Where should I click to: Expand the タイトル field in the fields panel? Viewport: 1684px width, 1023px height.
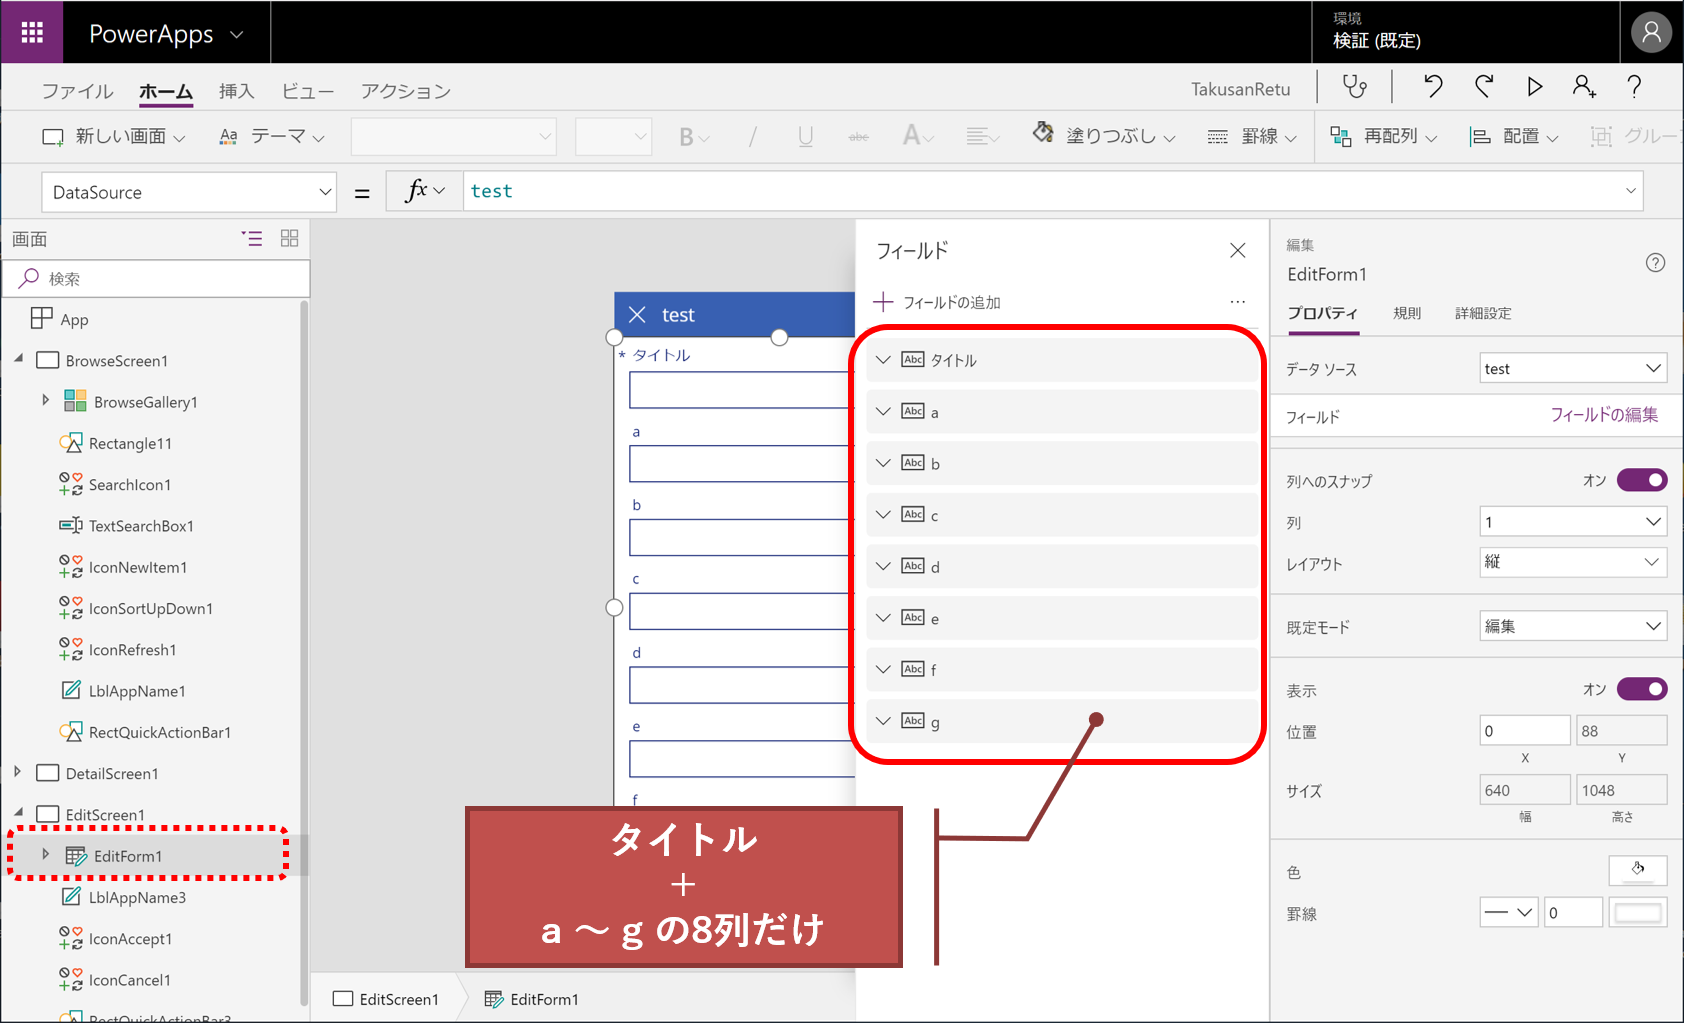coord(883,360)
